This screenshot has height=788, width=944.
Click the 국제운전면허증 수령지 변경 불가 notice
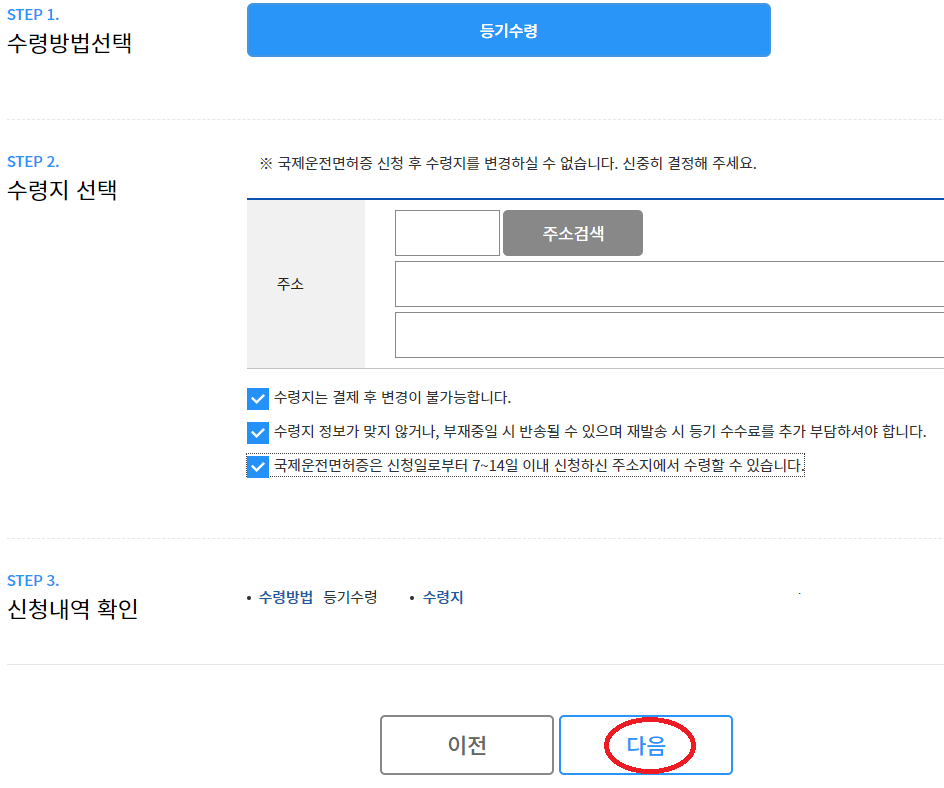508,163
